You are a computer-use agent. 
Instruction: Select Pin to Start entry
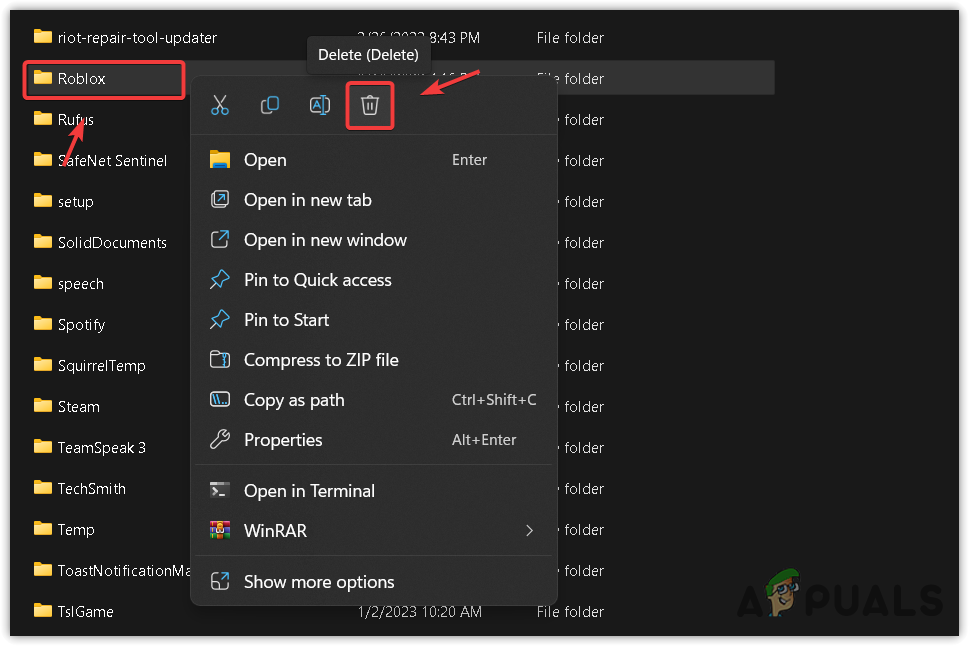pyautogui.click(x=286, y=320)
